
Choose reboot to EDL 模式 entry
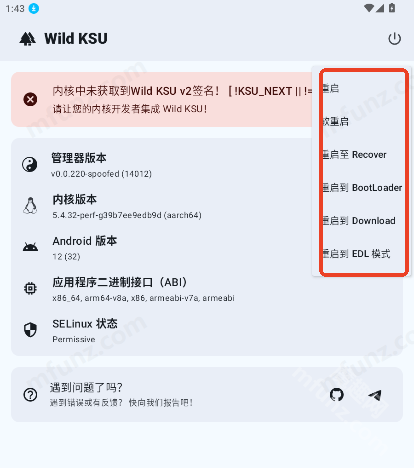(x=362, y=253)
